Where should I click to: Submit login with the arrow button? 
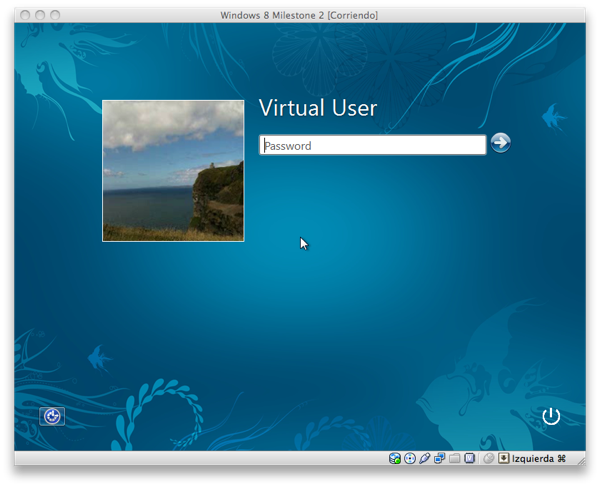pos(501,143)
